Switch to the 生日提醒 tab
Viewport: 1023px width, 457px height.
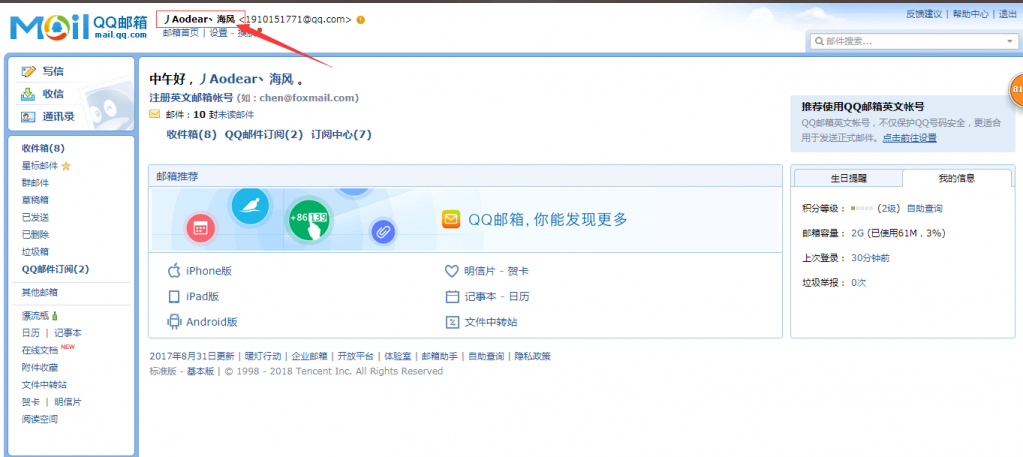point(848,177)
